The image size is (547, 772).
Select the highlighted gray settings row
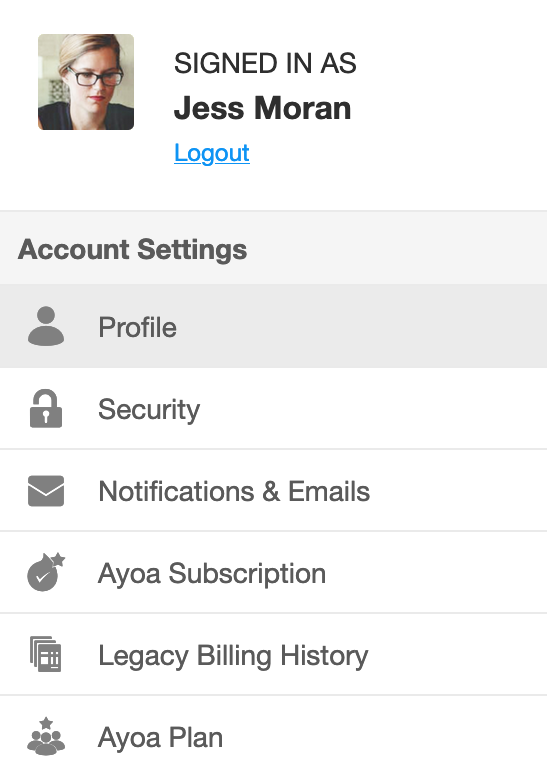tap(273, 326)
